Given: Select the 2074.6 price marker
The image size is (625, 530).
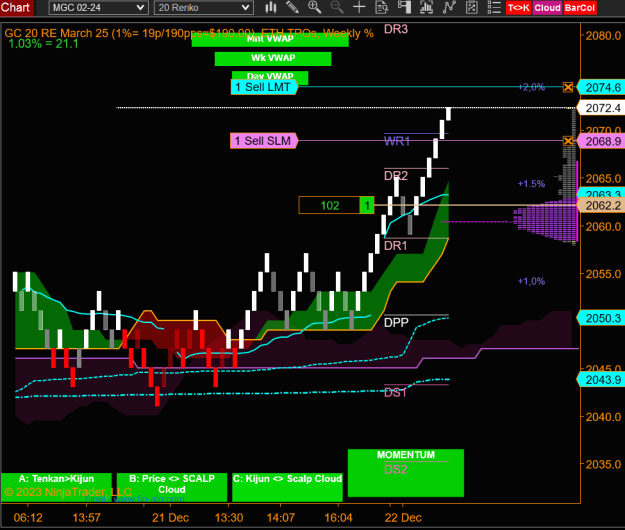Looking at the screenshot, I should point(601,87).
